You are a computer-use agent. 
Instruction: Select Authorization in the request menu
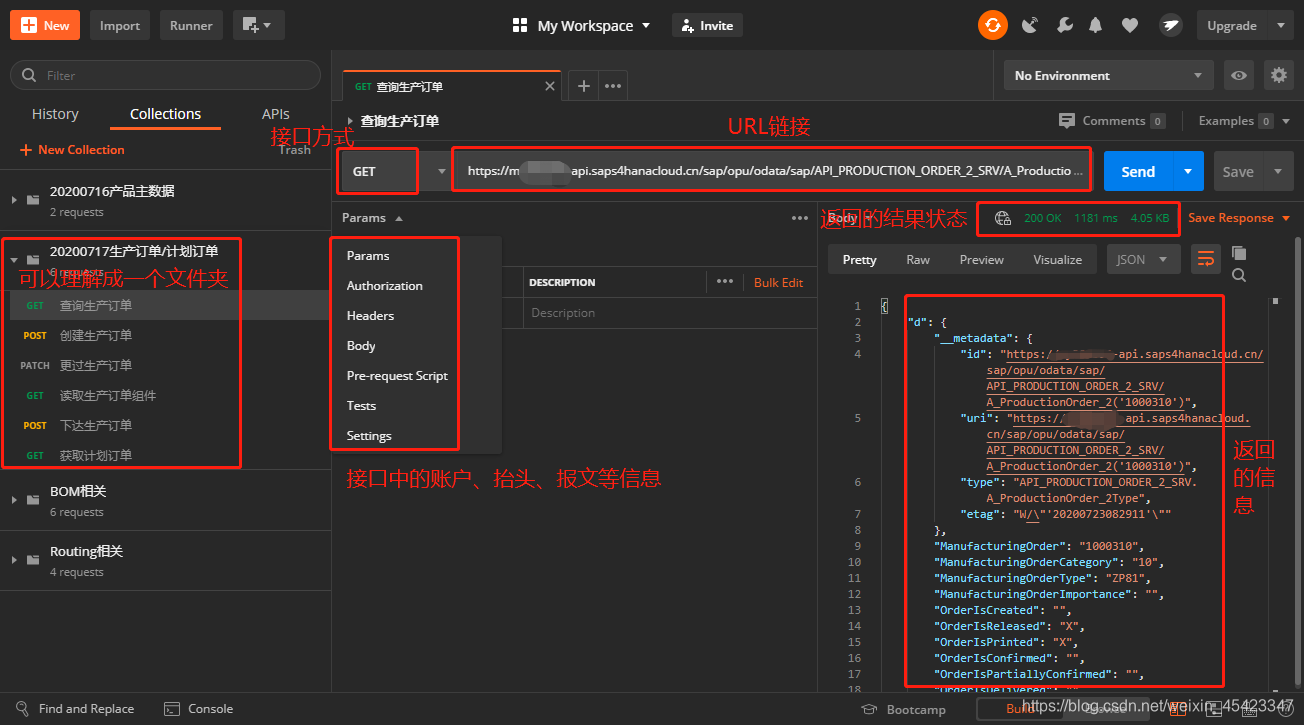coord(385,286)
